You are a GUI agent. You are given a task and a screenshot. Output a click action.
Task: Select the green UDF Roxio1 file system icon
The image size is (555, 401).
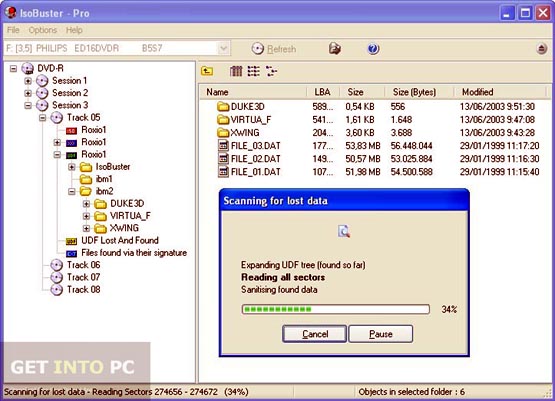pos(71,155)
